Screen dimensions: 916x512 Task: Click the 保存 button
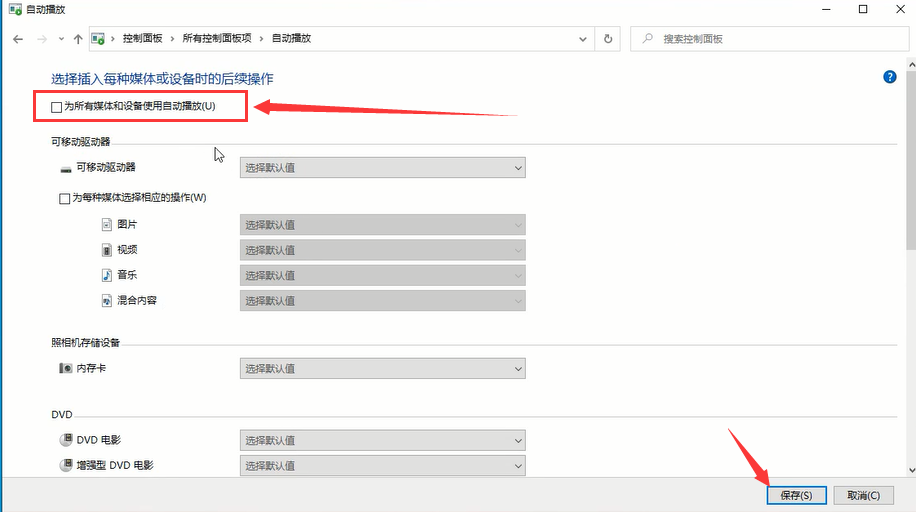(x=796, y=495)
